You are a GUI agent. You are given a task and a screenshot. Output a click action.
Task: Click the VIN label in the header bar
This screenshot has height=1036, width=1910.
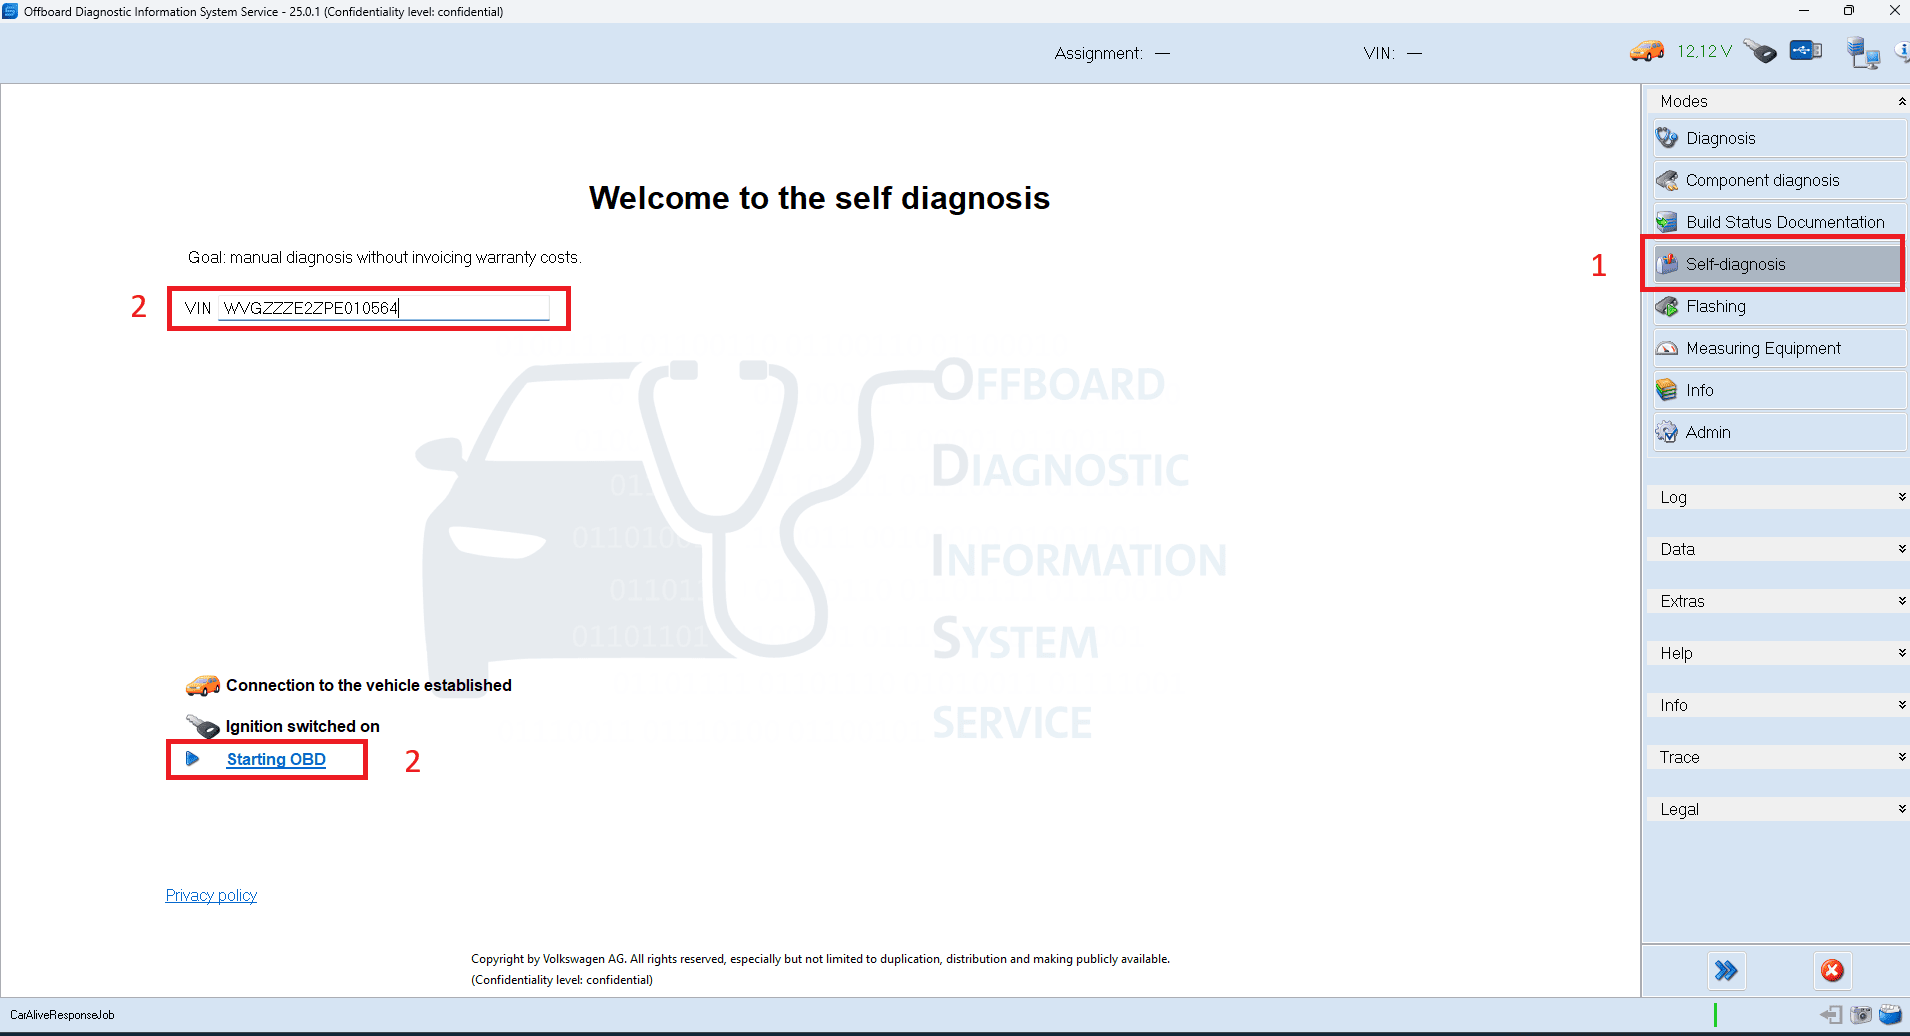(x=1379, y=53)
